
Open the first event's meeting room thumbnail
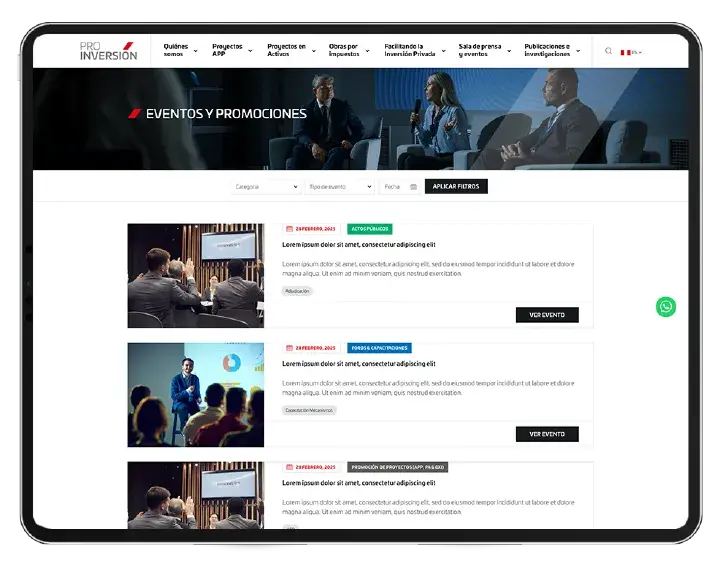pyautogui.click(x=196, y=276)
